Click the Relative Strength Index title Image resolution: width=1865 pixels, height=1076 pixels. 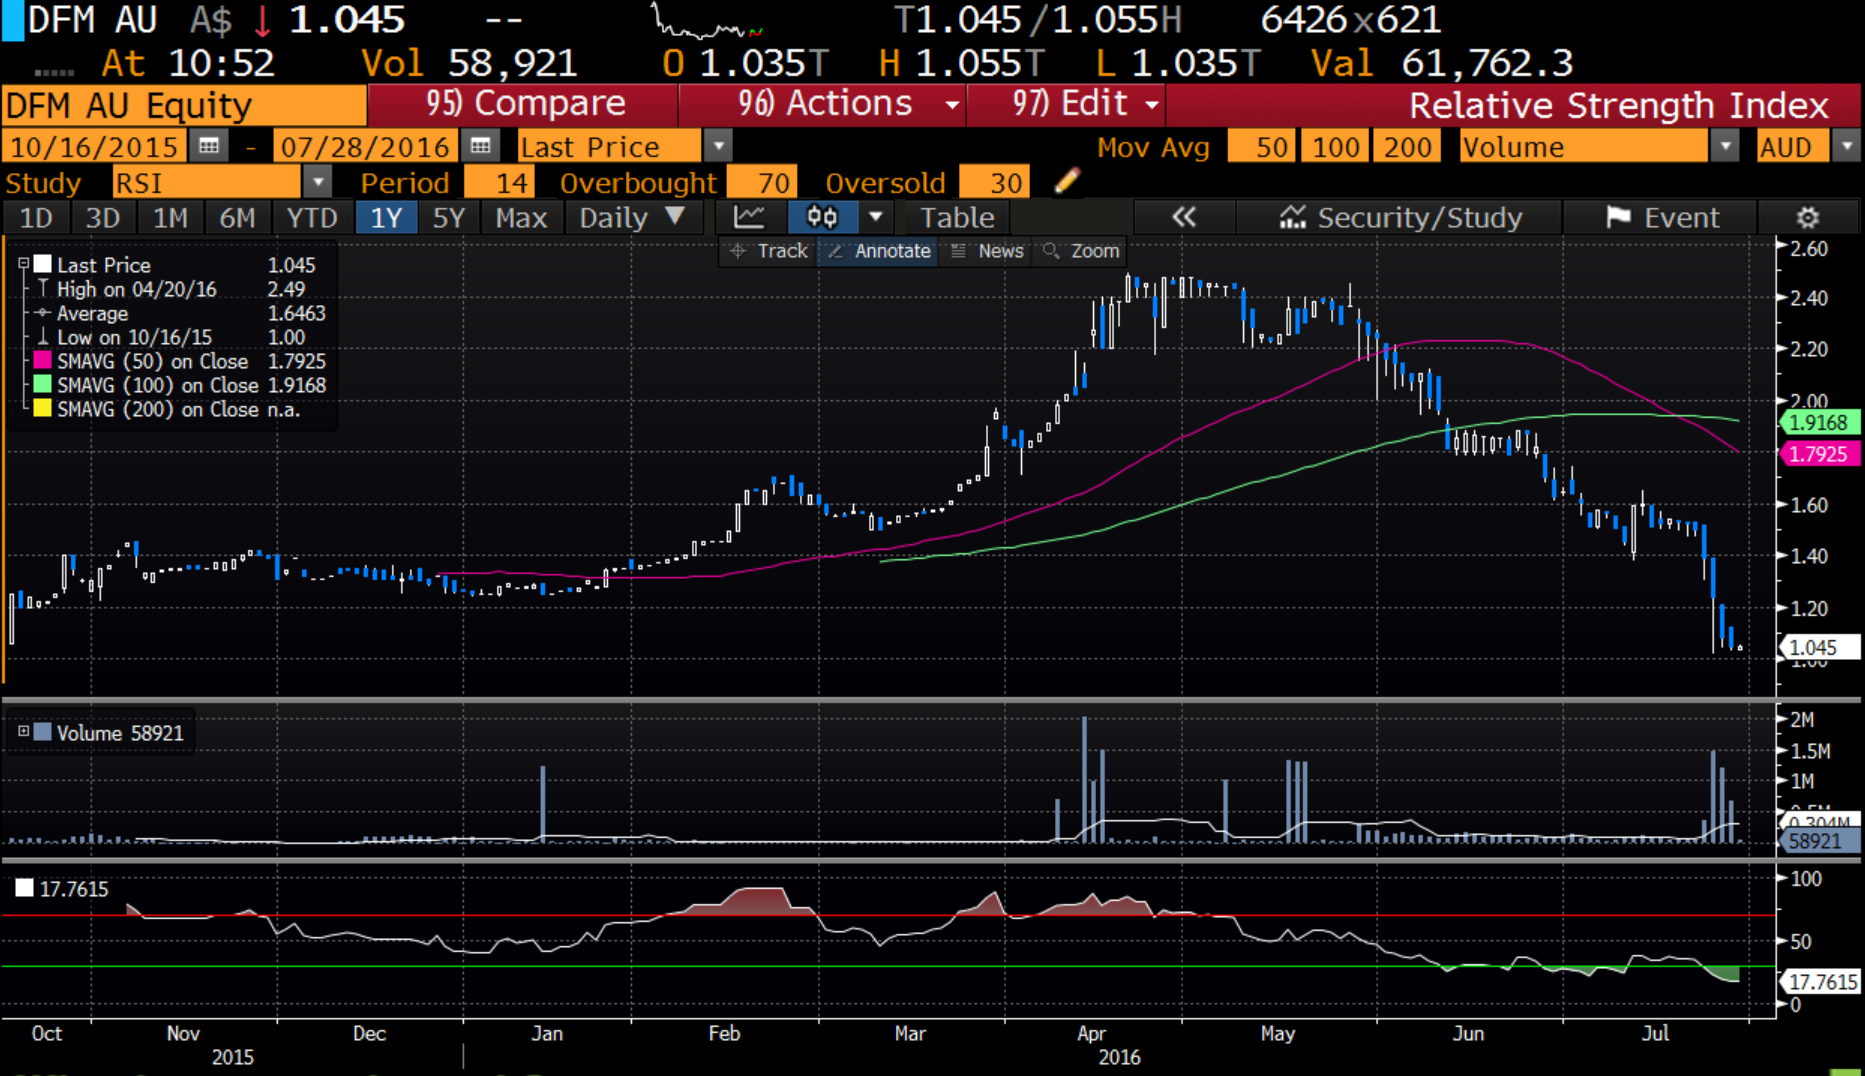[1618, 105]
